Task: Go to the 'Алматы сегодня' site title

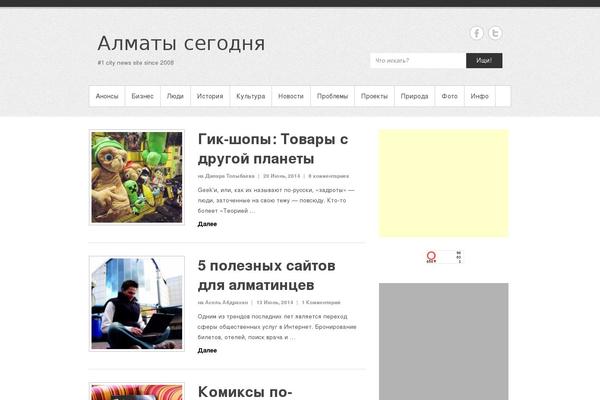Action: click(x=181, y=43)
